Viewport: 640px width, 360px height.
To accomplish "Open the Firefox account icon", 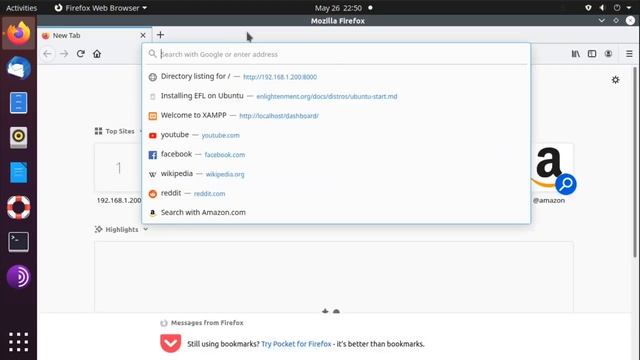I will (608, 54).
